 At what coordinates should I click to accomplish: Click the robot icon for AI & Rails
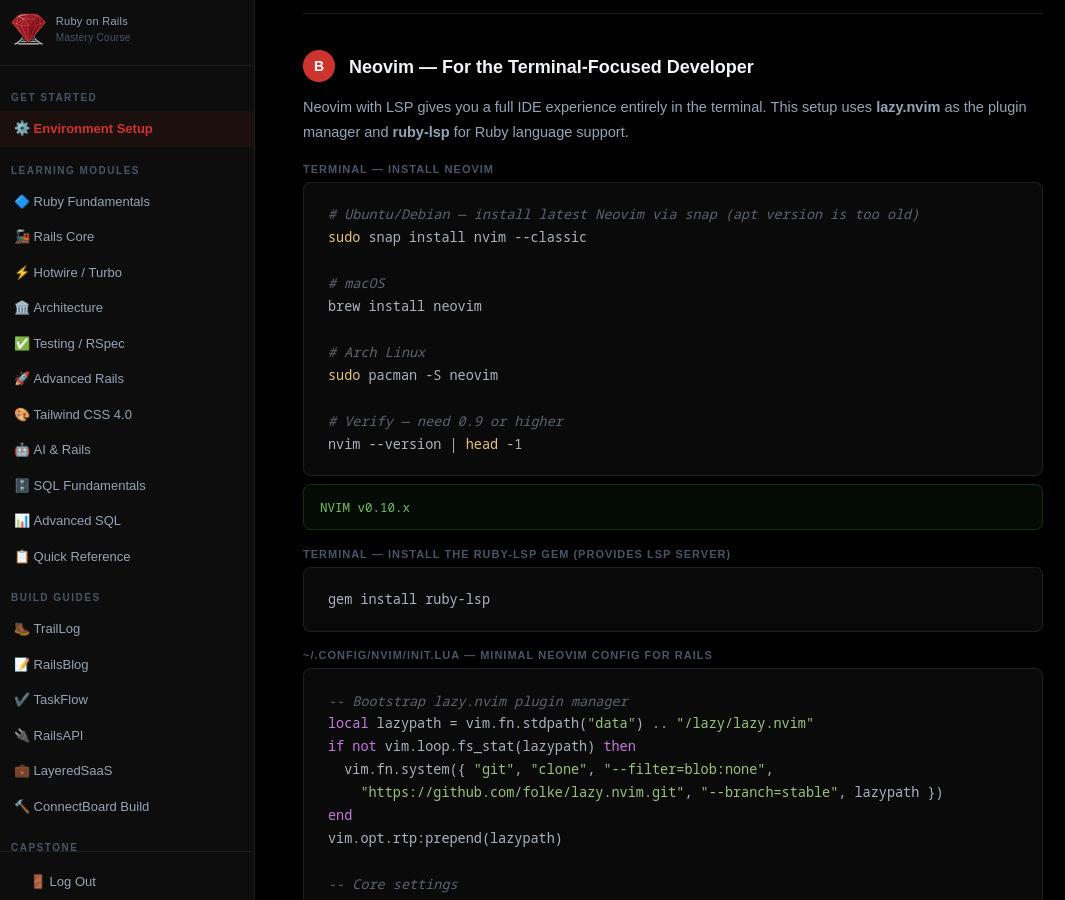[22, 450]
